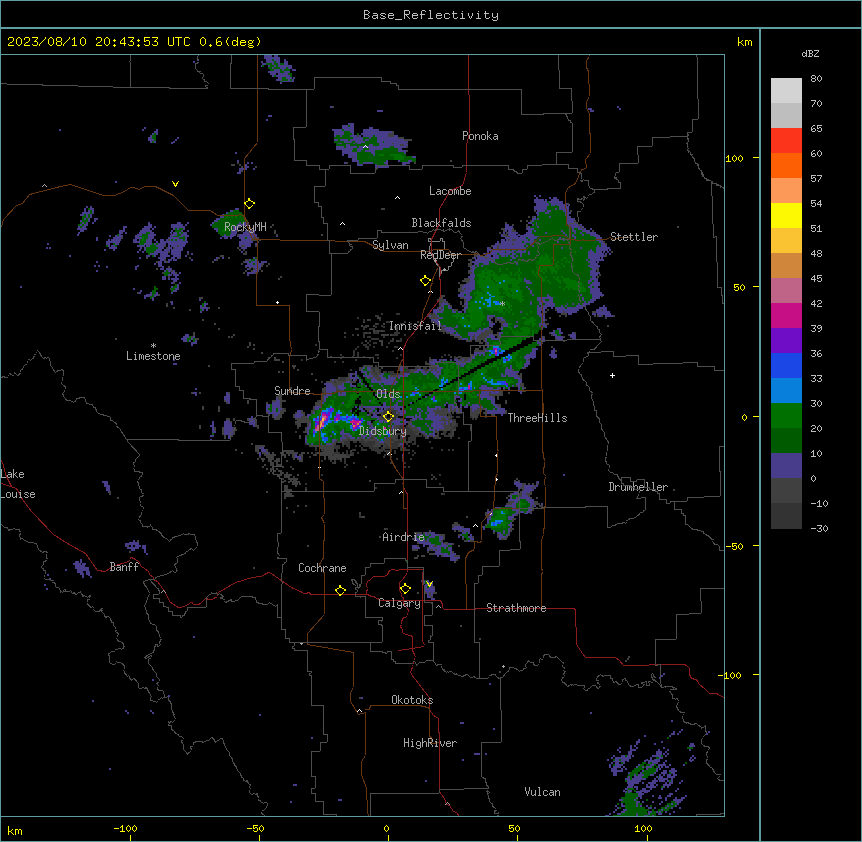The image size is (862, 842).
Task: Select the red band in the dBZ legend
Action: [x=786, y=141]
